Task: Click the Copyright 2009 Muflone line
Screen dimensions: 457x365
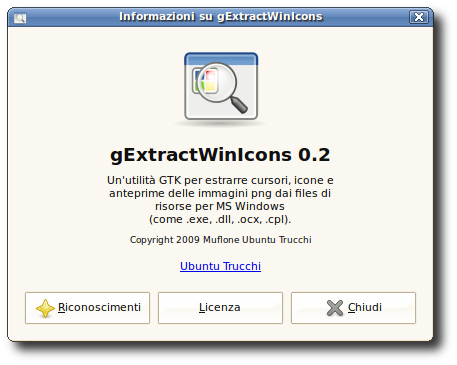Action: (220, 240)
